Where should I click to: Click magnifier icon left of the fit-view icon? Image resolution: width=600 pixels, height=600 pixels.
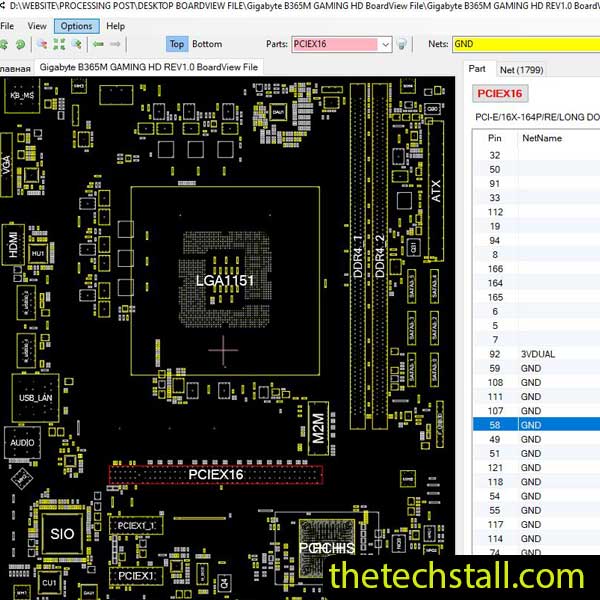(42, 44)
